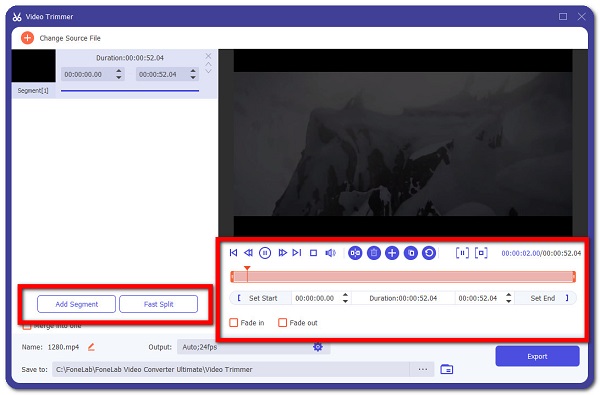The image size is (600, 395).
Task: Click the Segment[1] label
Action: point(33,91)
